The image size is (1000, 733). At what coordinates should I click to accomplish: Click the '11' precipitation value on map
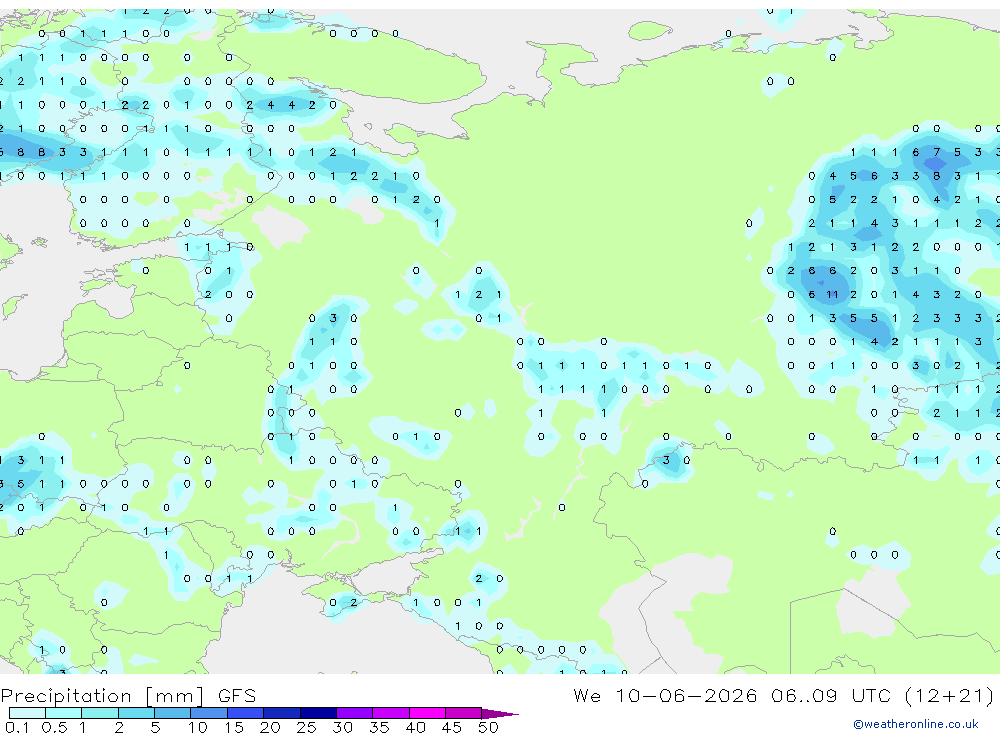coord(832,295)
